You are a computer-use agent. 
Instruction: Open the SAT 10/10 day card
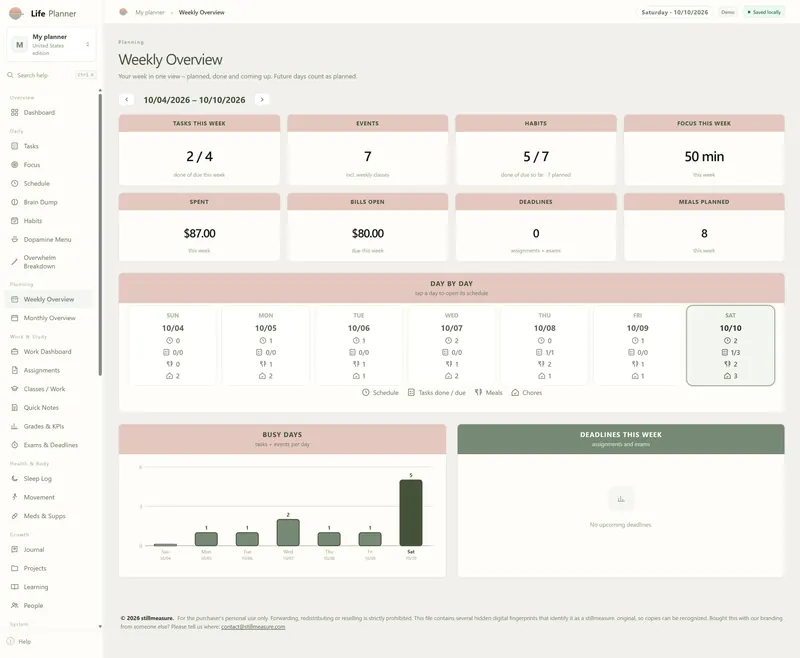(731, 346)
